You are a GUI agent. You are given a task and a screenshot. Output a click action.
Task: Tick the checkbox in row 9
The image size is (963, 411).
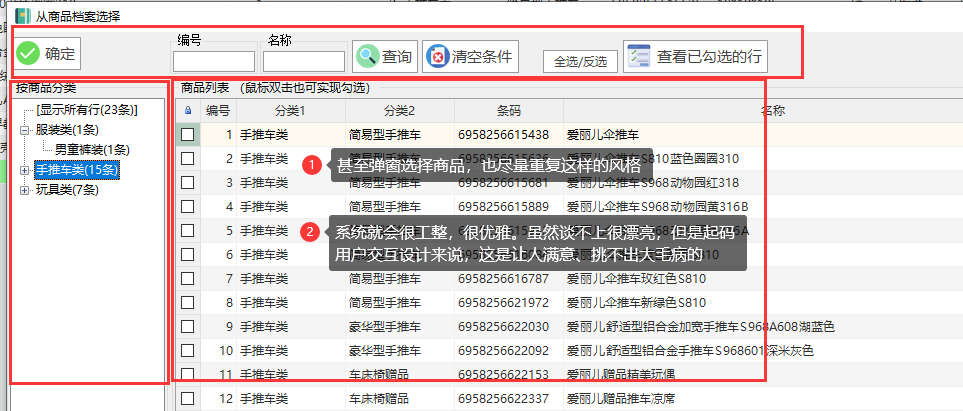[187, 326]
